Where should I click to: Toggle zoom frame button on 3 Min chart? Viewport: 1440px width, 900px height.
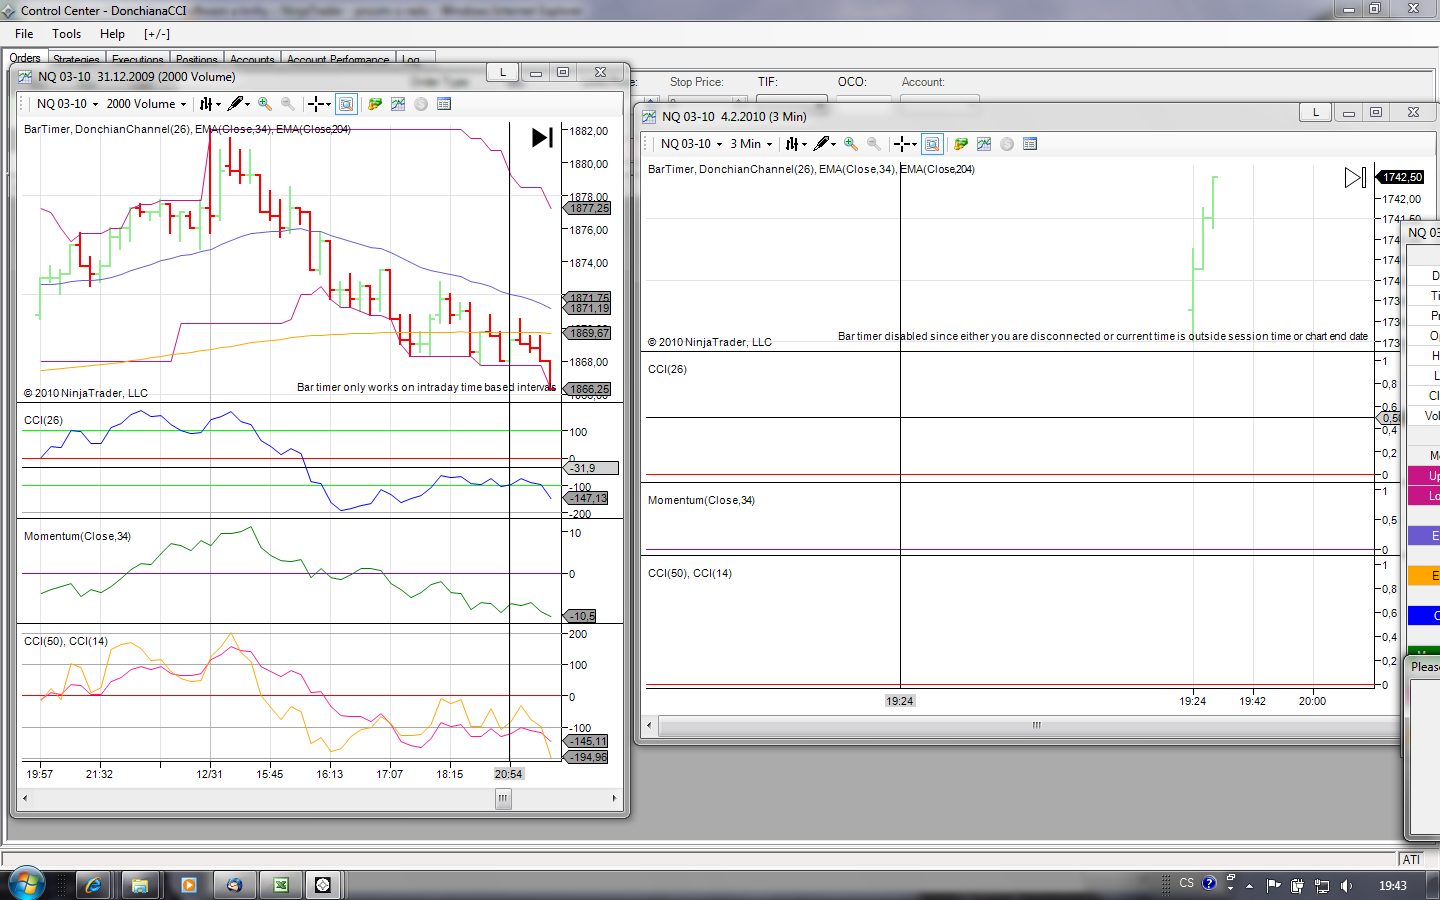pyautogui.click(x=932, y=144)
